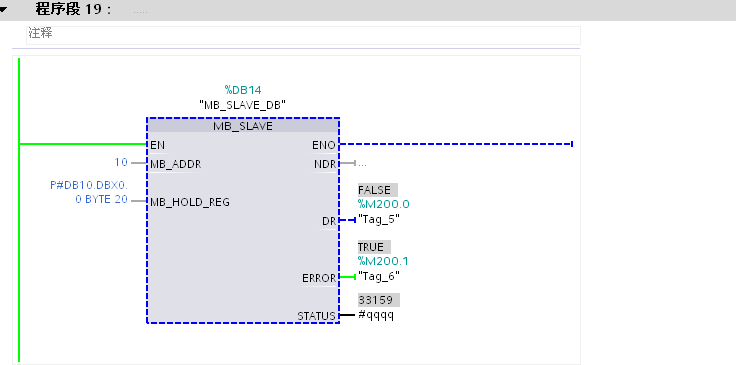Image resolution: width=736 pixels, height=365 pixels.
Task: Select the %M200.0 address
Action: click(x=383, y=204)
